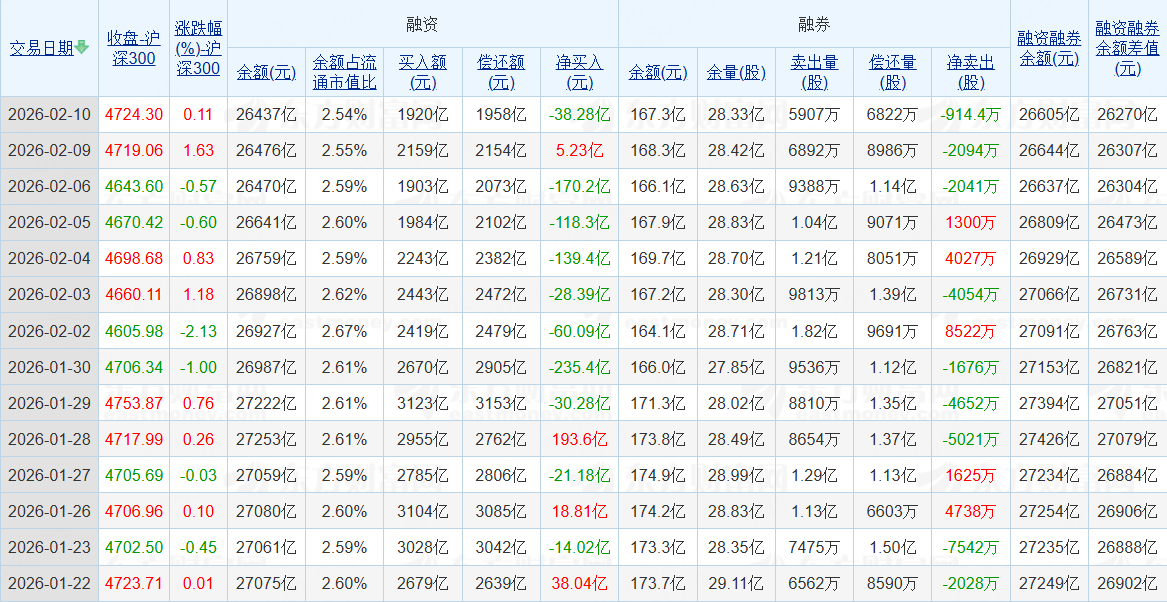
Task: Select the date cell 2026-01-27
Action: coord(49,475)
